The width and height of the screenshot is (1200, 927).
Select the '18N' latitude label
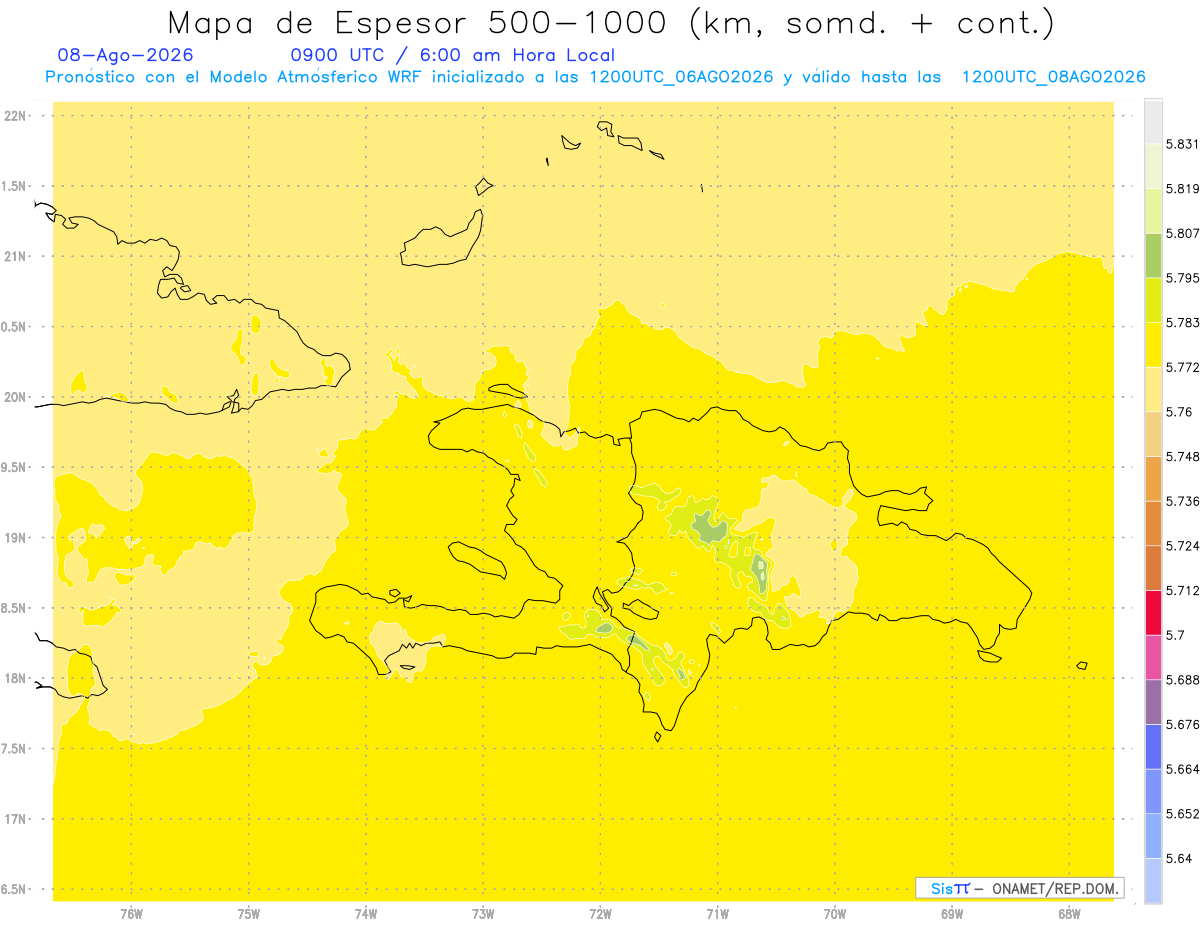click(17, 678)
